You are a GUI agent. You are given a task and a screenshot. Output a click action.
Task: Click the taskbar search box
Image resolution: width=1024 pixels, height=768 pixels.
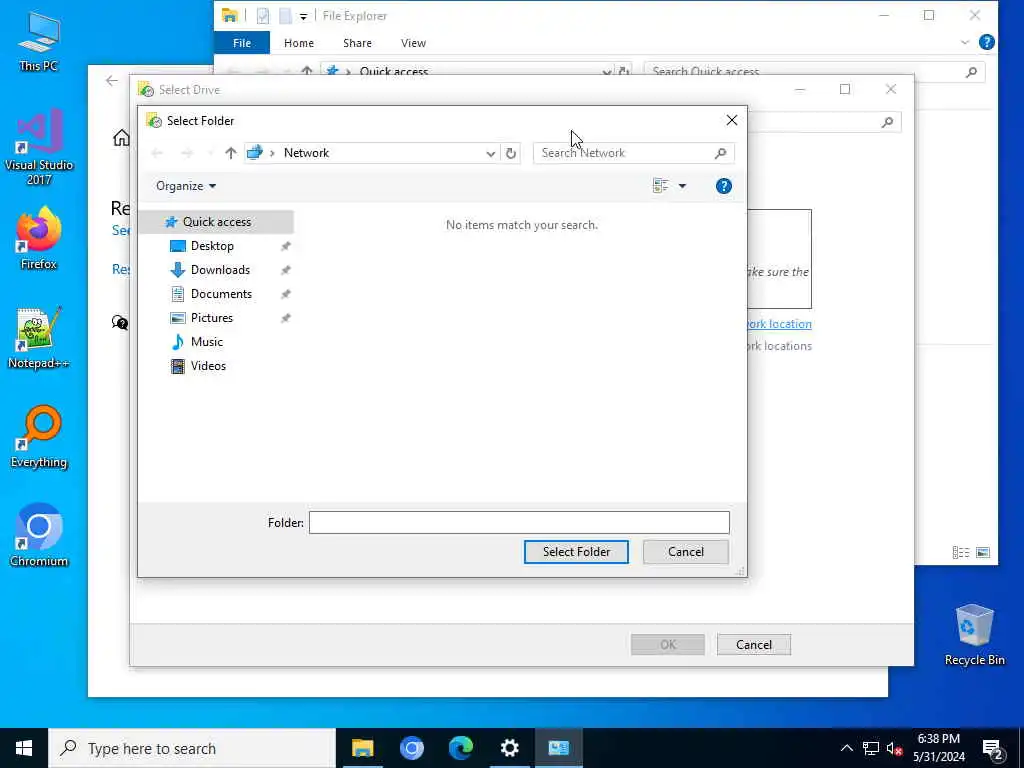pos(193,748)
